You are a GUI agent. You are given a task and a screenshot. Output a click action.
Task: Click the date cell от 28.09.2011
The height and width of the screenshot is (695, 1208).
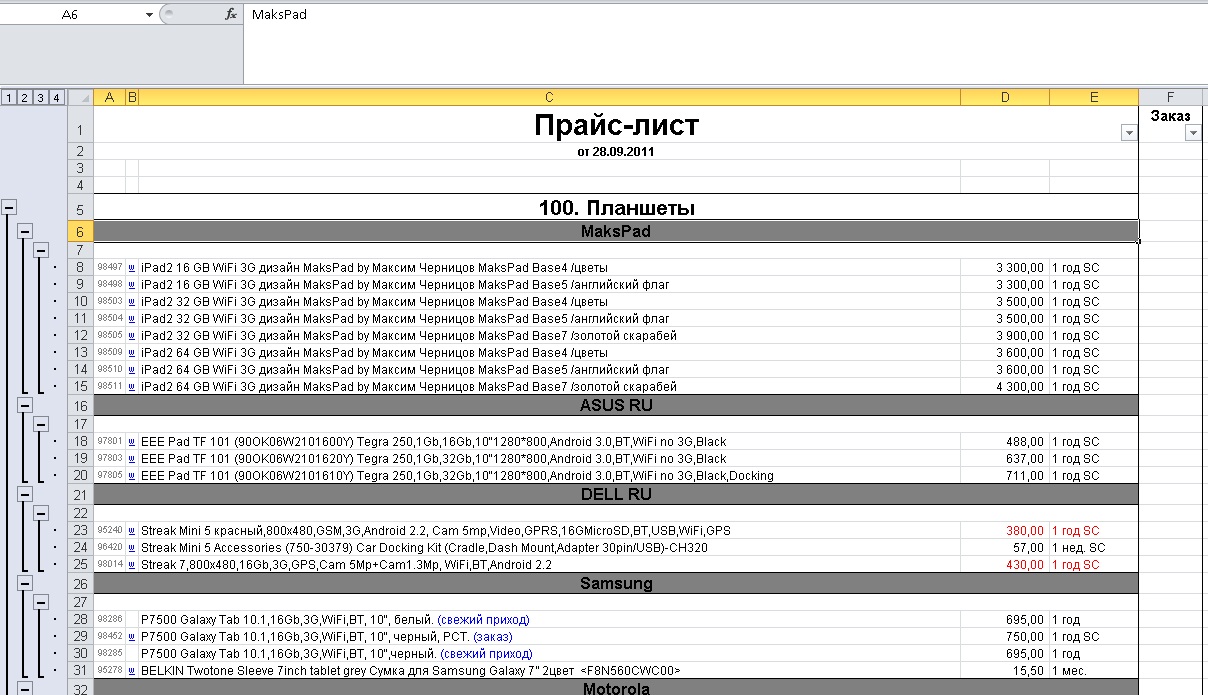coord(616,151)
